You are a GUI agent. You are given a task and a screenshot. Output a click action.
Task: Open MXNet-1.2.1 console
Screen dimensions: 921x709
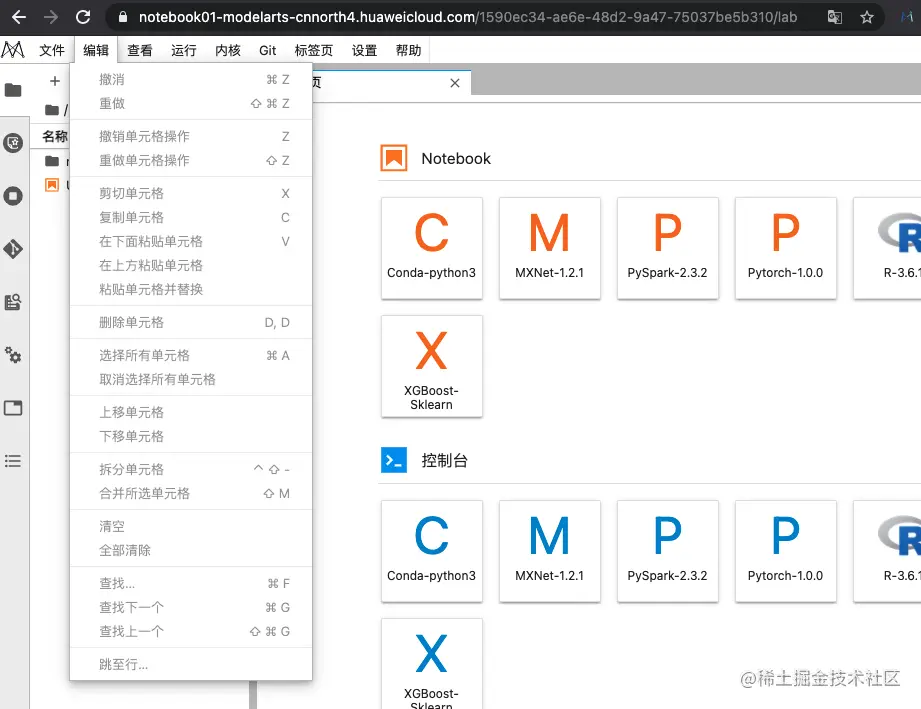(x=550, y=552)
